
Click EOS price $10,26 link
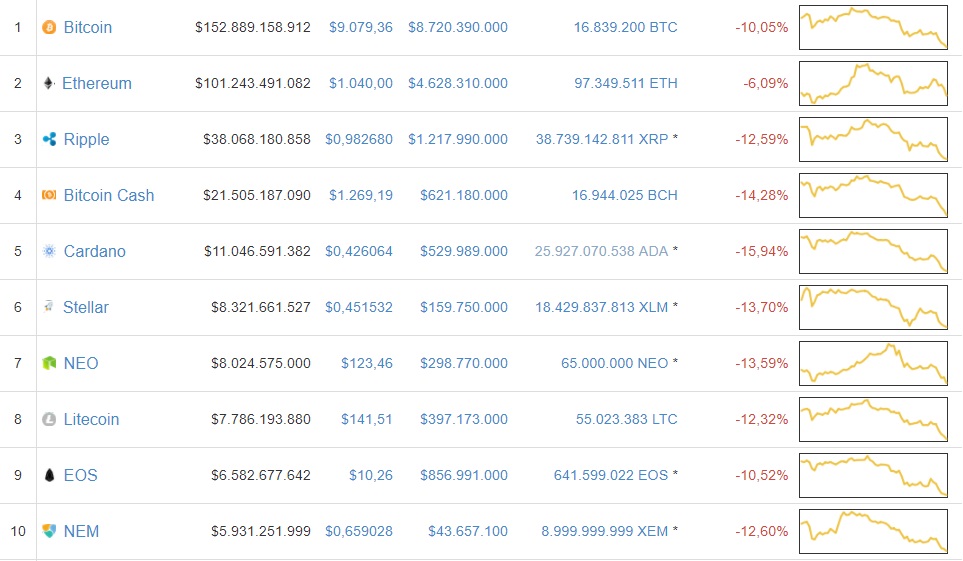coord(371,476)
